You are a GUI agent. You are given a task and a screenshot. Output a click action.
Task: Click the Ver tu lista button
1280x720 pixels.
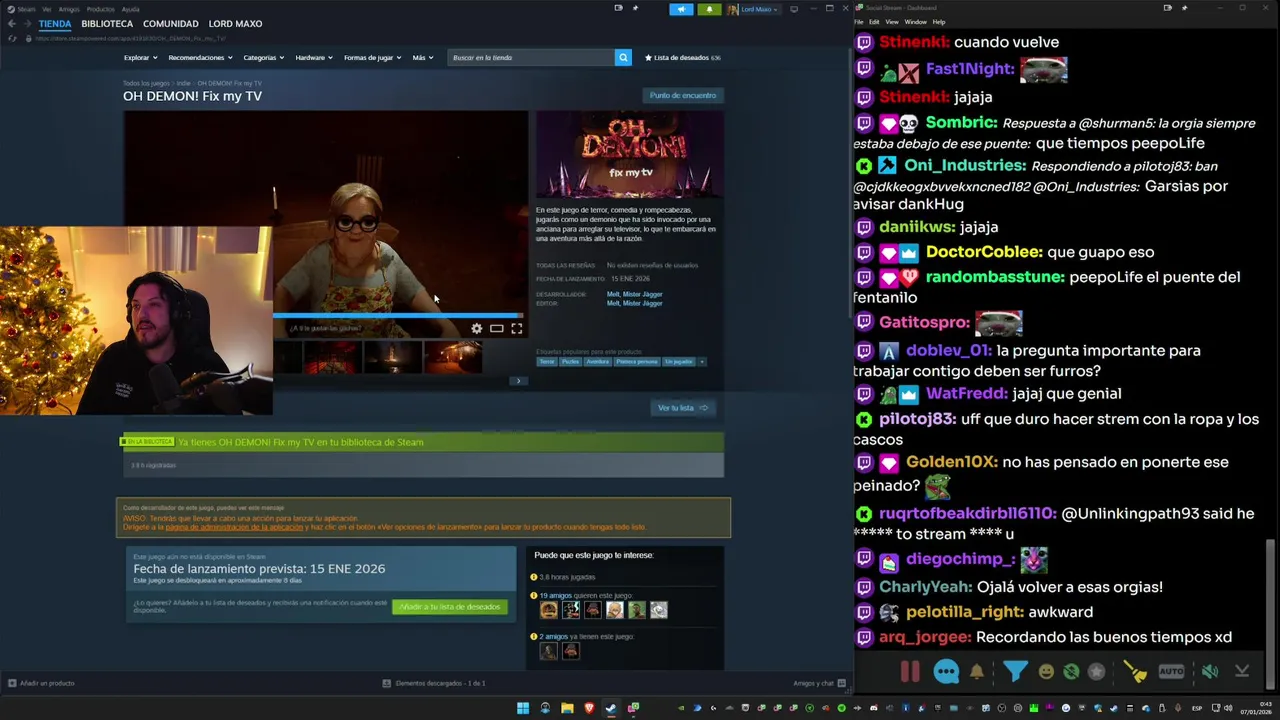(683, 408)
